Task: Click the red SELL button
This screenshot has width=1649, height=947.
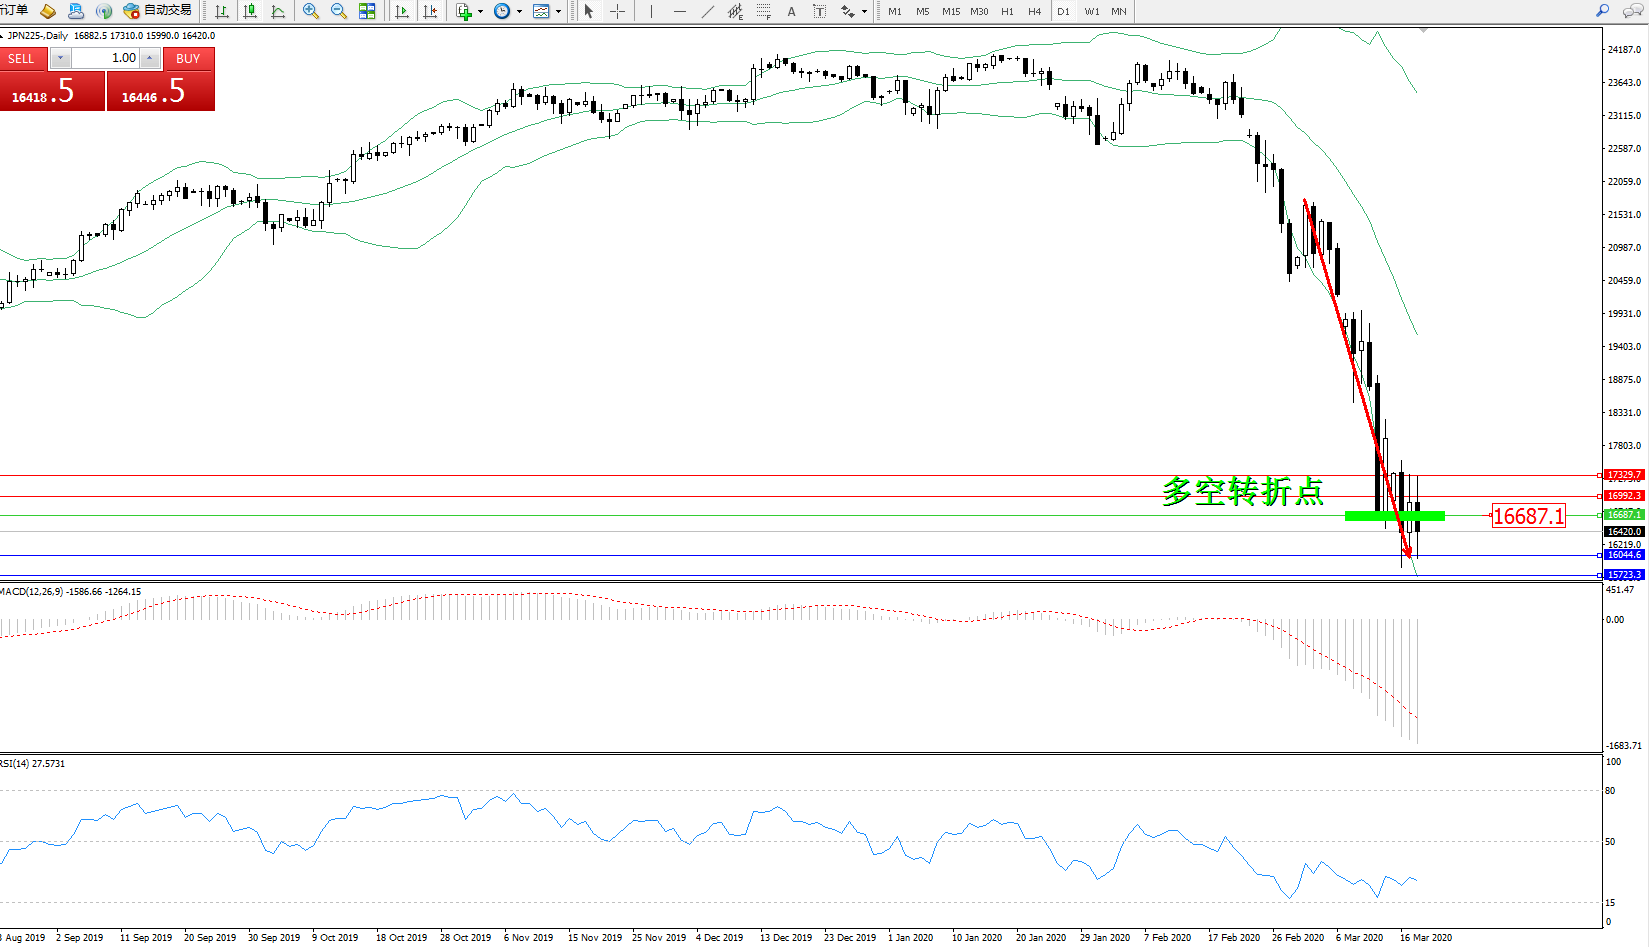Action: click(21, 59)
